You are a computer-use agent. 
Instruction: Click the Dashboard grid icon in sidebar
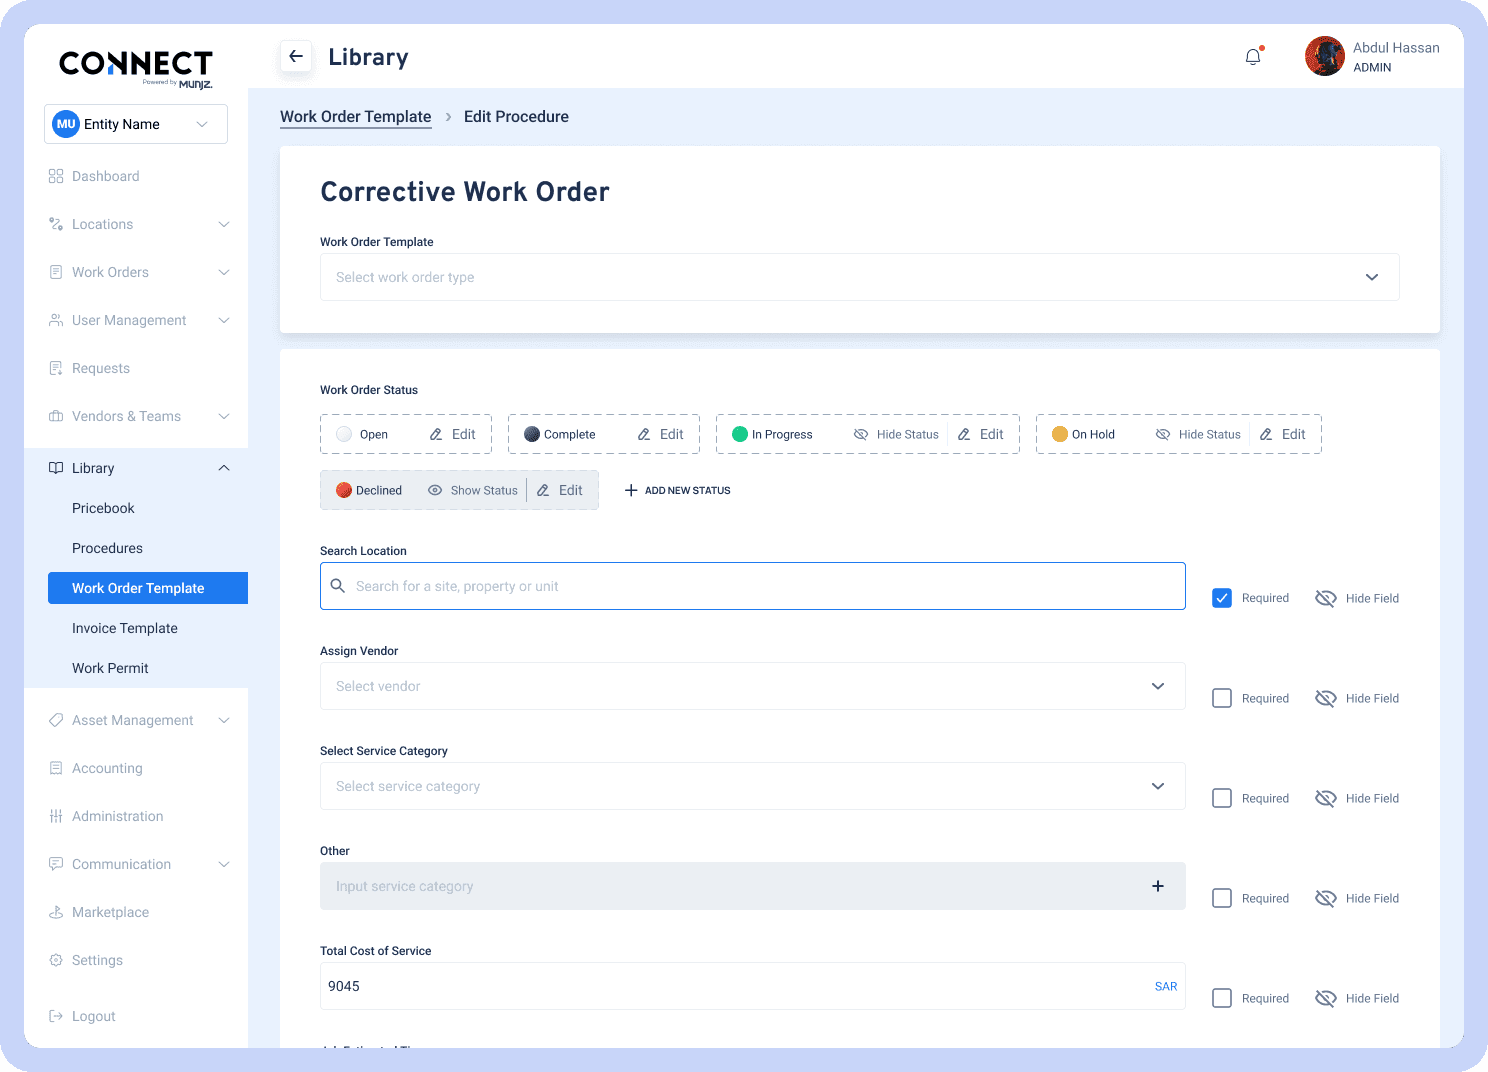click(x=56, y=176)
